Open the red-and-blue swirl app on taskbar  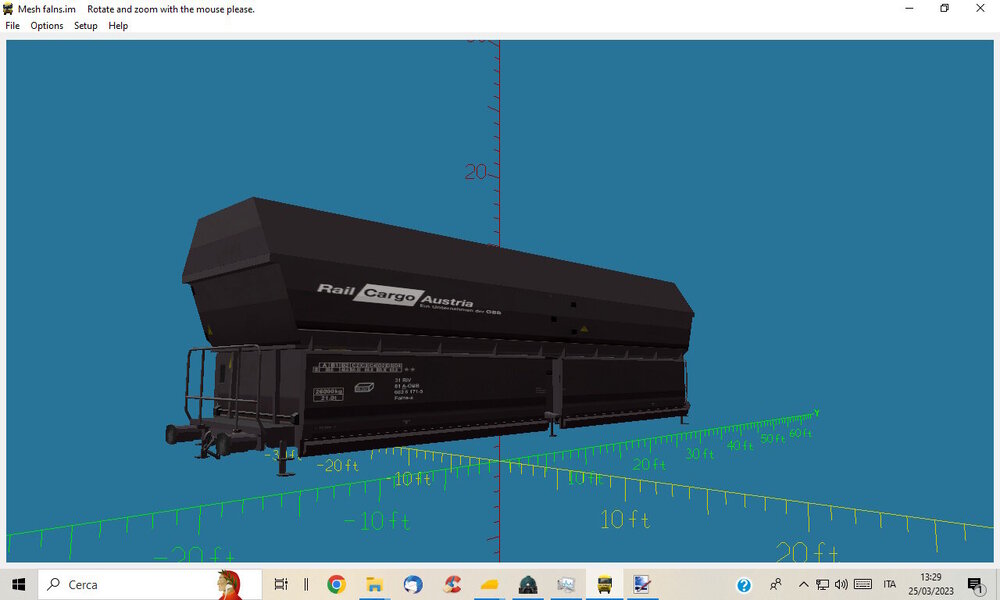point(452,584)
